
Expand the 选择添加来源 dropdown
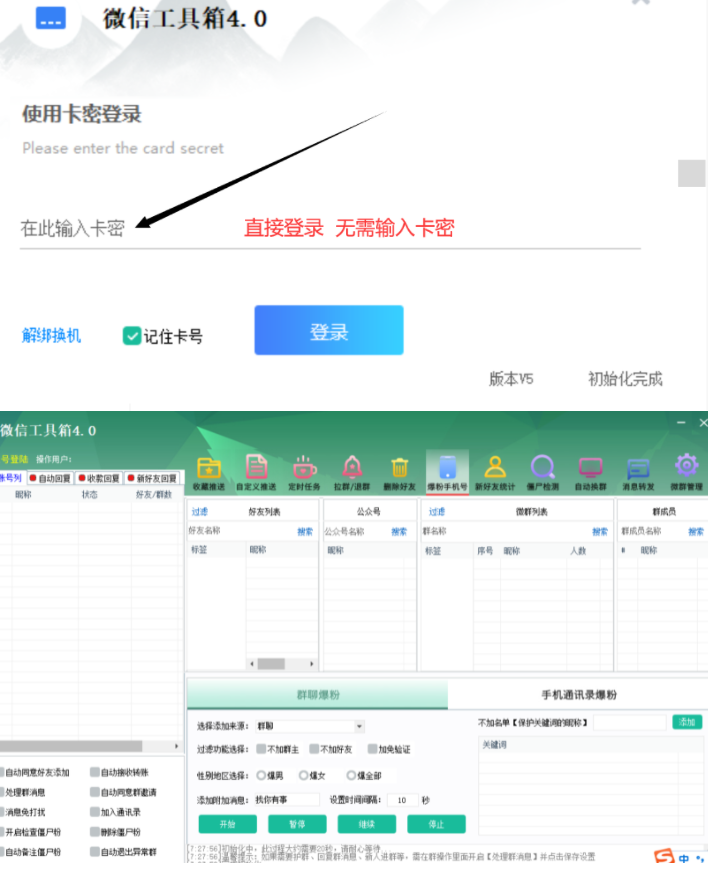(359, 726)
